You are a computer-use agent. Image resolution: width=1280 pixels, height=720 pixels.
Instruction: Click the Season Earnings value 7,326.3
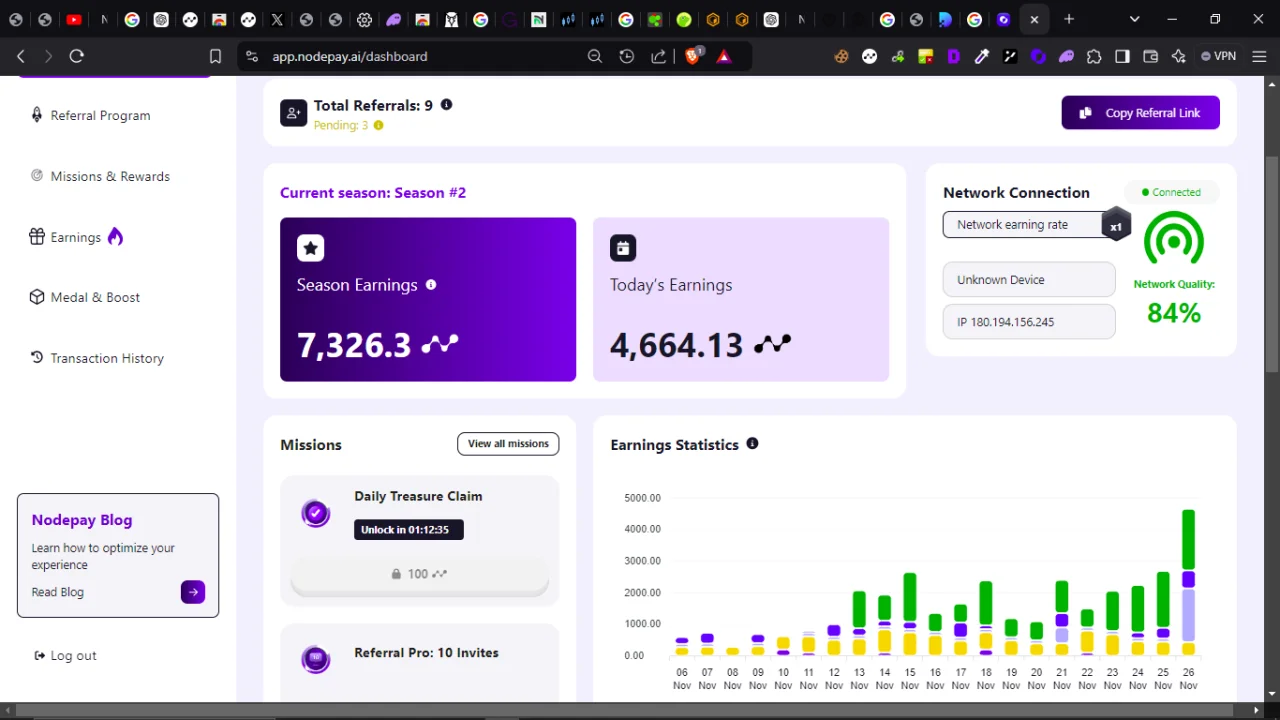click(354, 345)
